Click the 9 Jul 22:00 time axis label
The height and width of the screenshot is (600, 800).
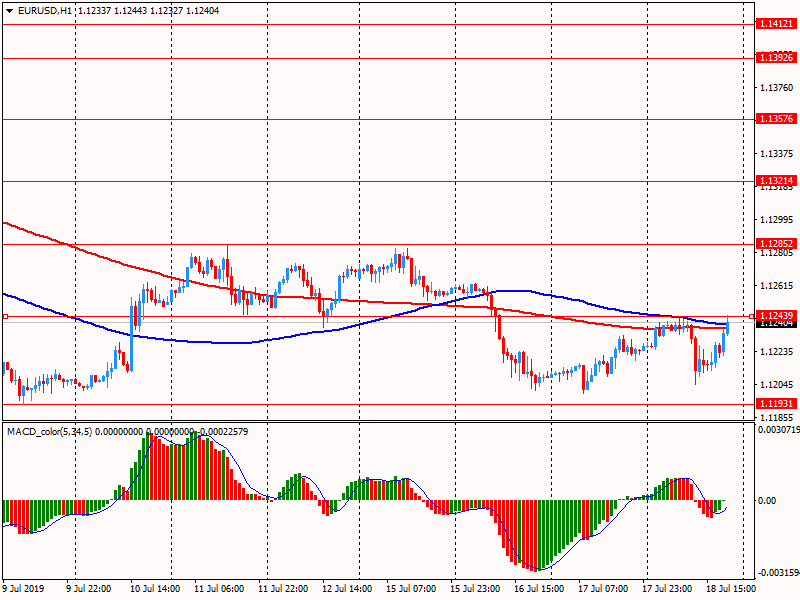click(88, 588)
